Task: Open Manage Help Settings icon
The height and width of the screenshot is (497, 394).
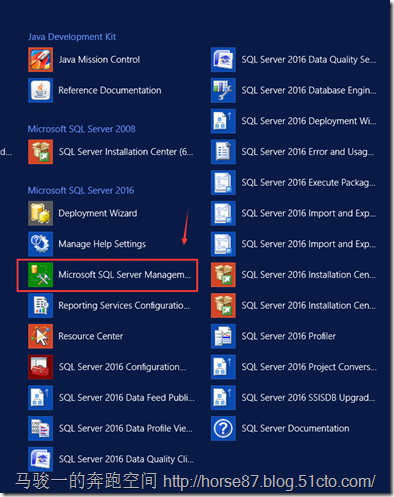Action: pos(40,244)
